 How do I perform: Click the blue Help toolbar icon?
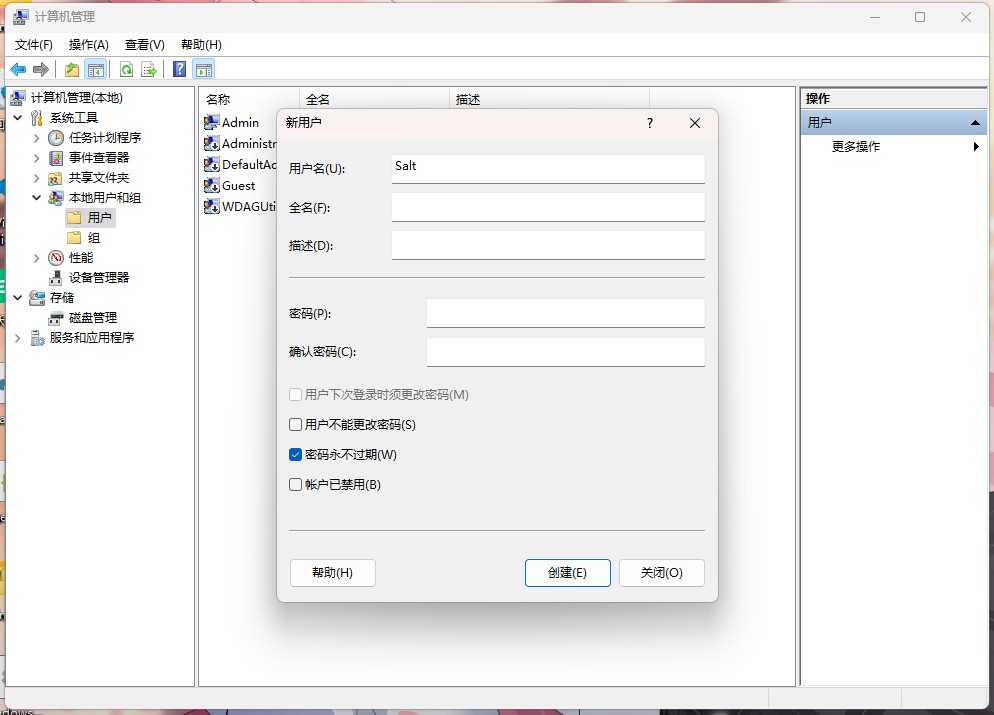[x=180, y=69]
